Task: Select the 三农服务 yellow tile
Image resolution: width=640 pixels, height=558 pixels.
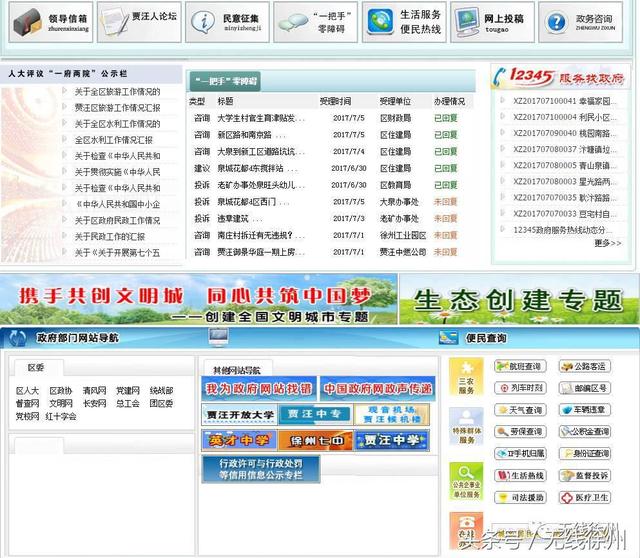Action: click(466, 377)
